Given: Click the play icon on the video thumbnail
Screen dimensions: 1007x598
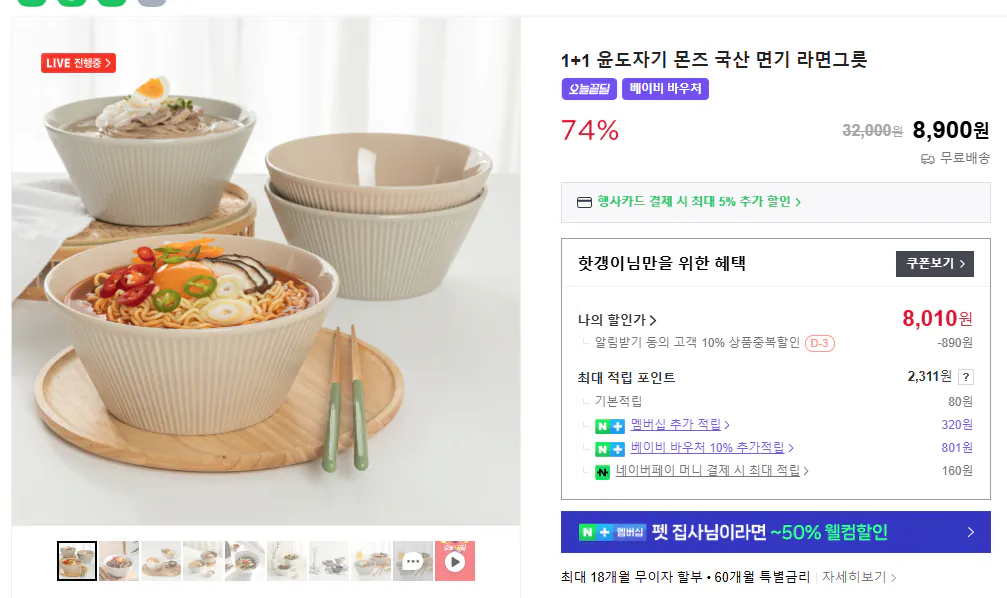Looking at the screenshot, I should pyautogui.click(x=455, y=560).
